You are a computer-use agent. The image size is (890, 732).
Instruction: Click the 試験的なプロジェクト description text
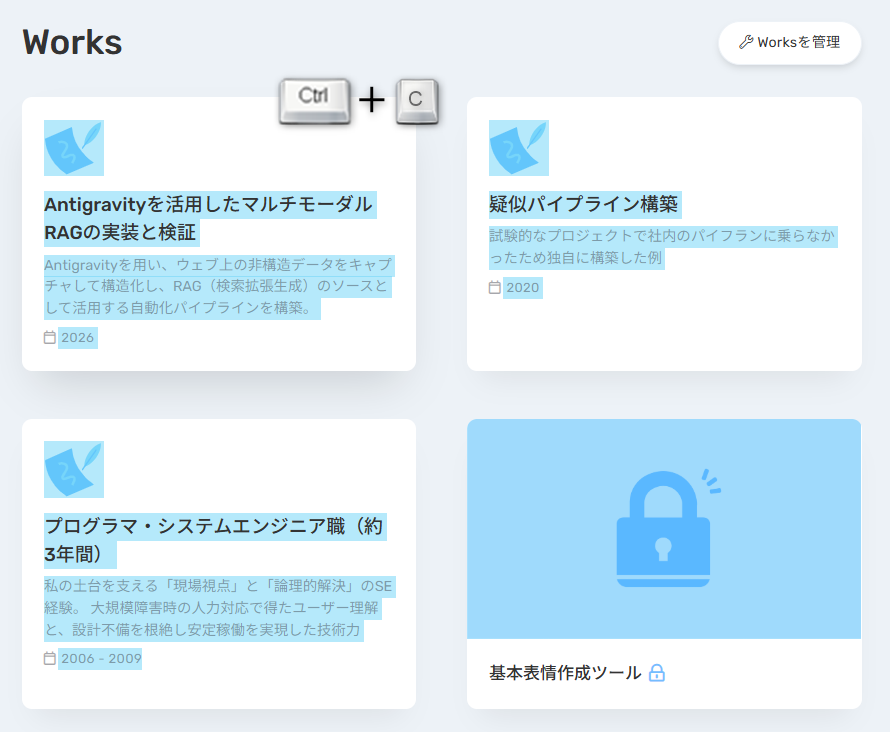pos(662,247)
